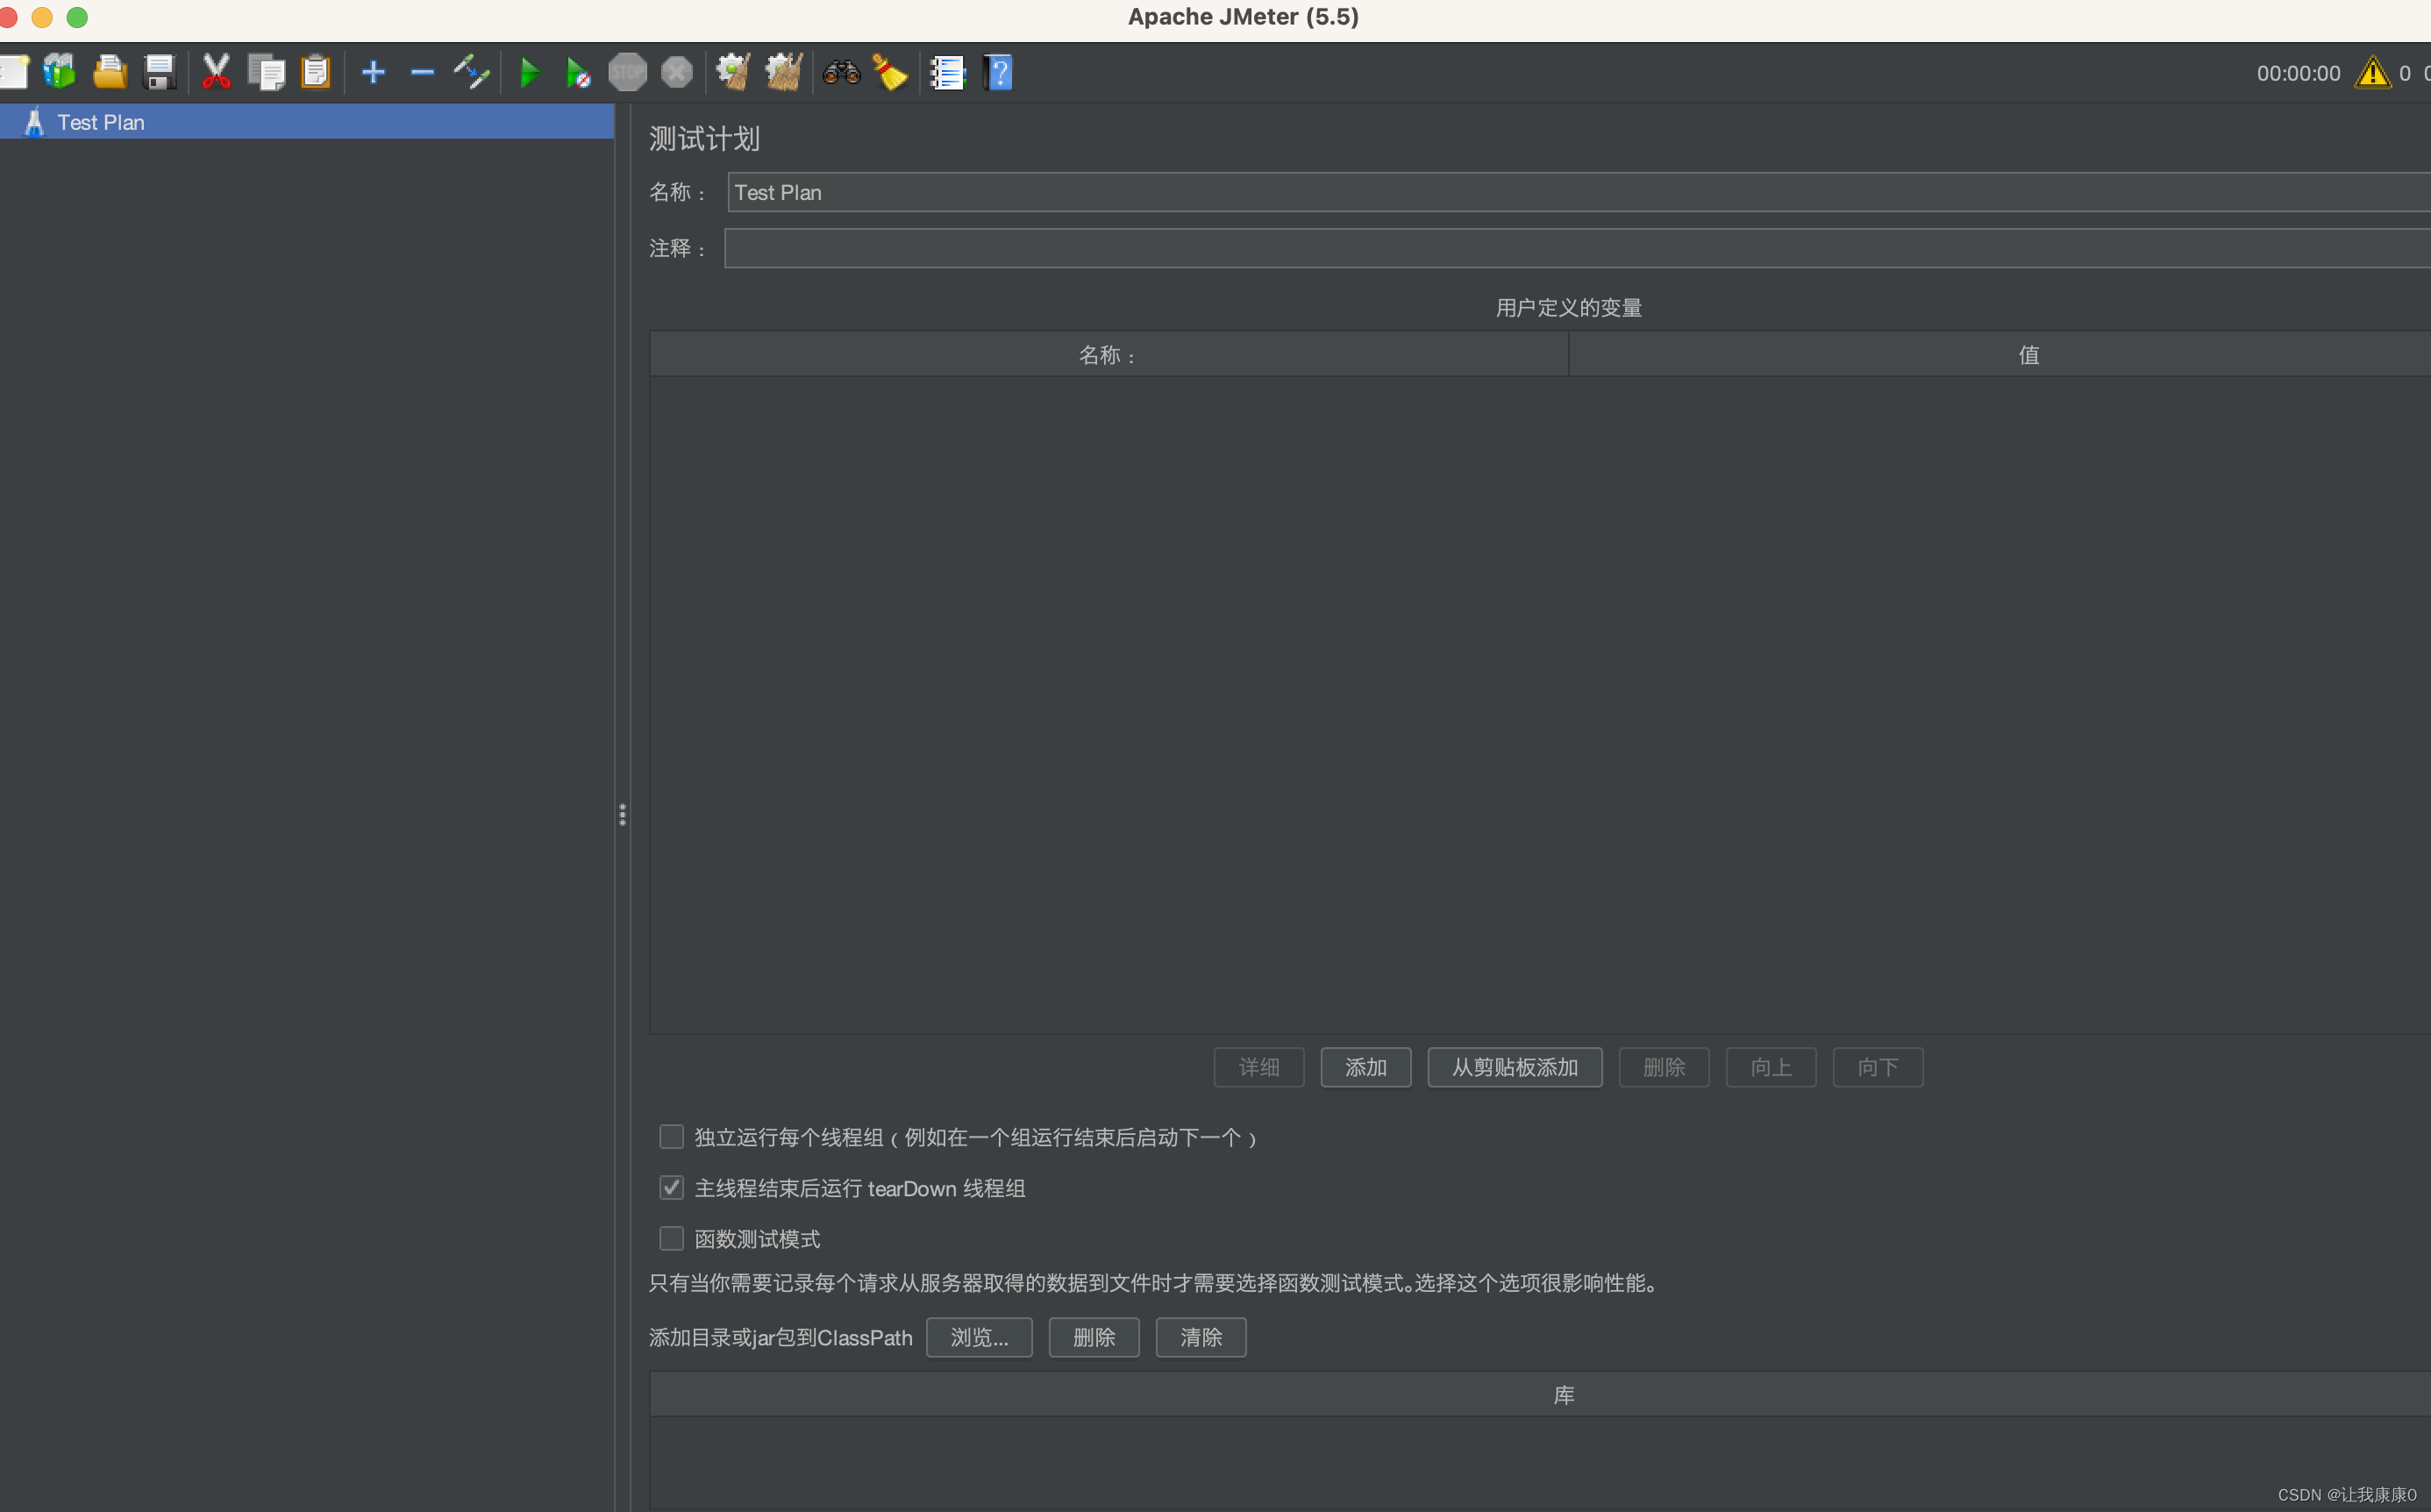Screen dimensions: 2431x1512
Task: Click the 详细 button
Action: 1259,1067
